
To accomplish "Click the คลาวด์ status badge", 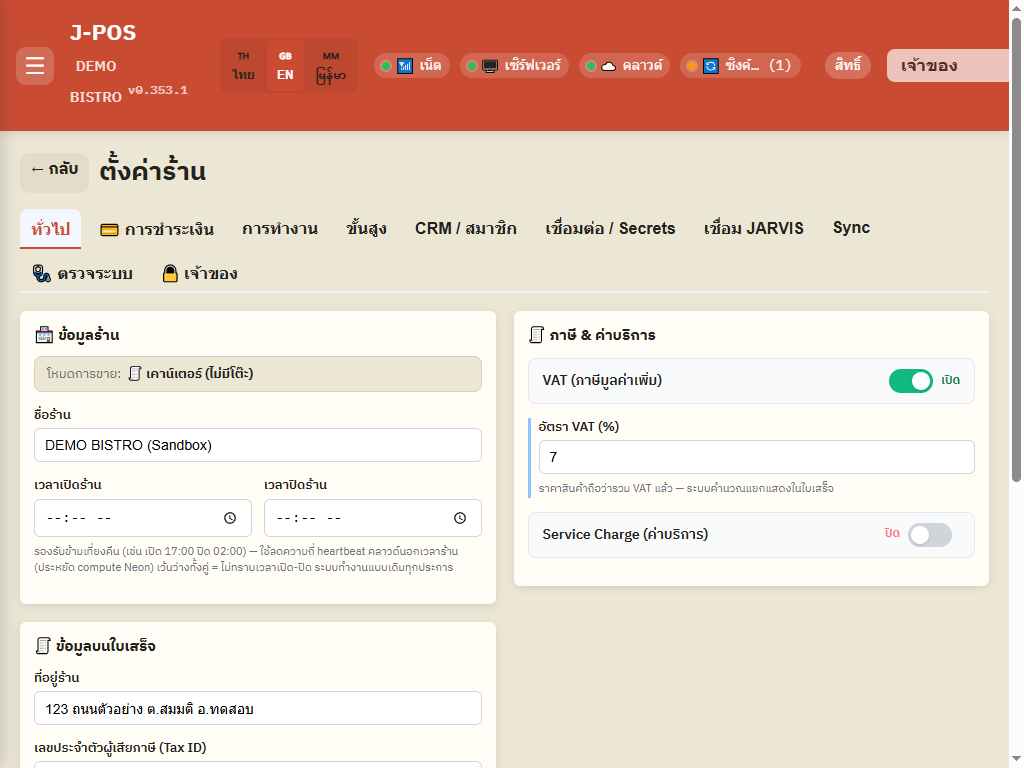I will [x=624, y=65].
